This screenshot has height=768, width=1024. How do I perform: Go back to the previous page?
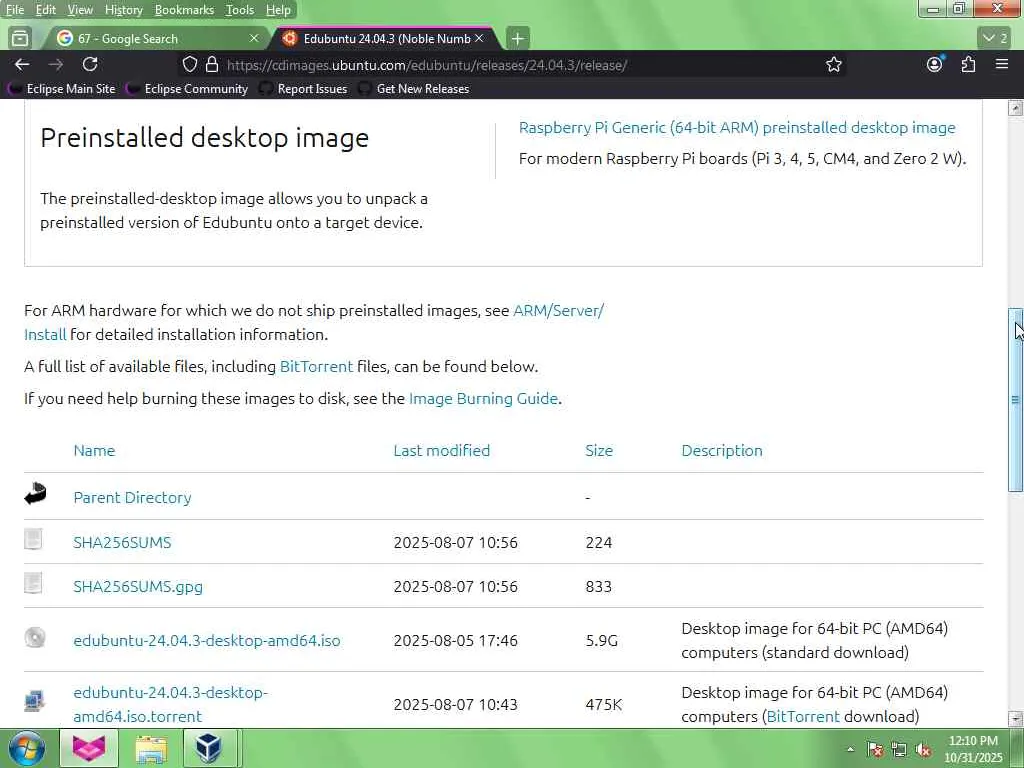click(x=22, y=65)
